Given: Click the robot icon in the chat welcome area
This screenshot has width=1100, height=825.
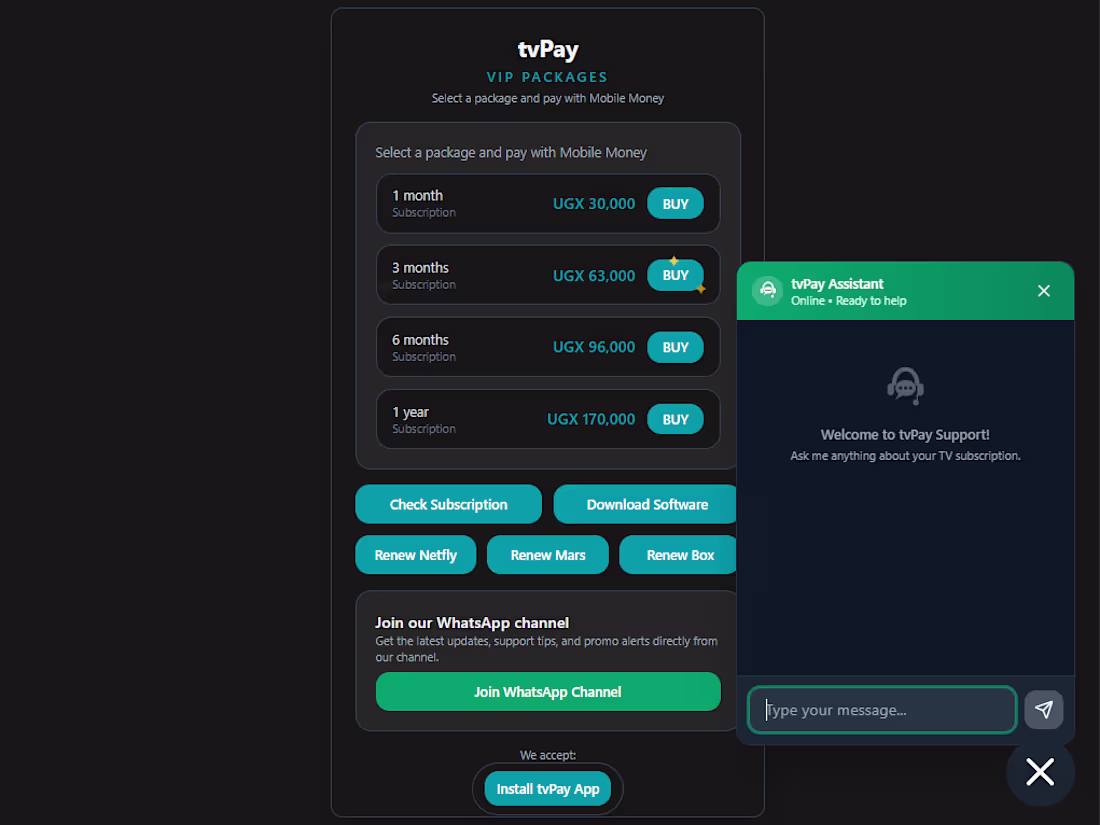Looking at the screenshot, I should coord(905,386).
